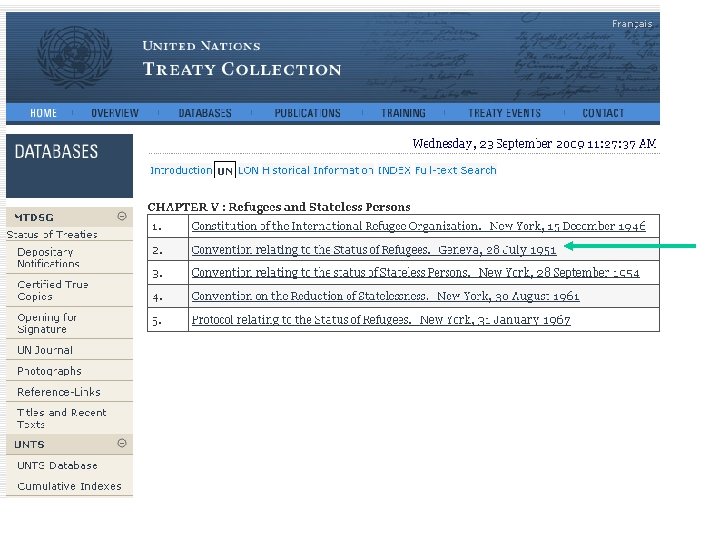Open Convention relating to the Status of Refugees

click(x=374, y=250)
